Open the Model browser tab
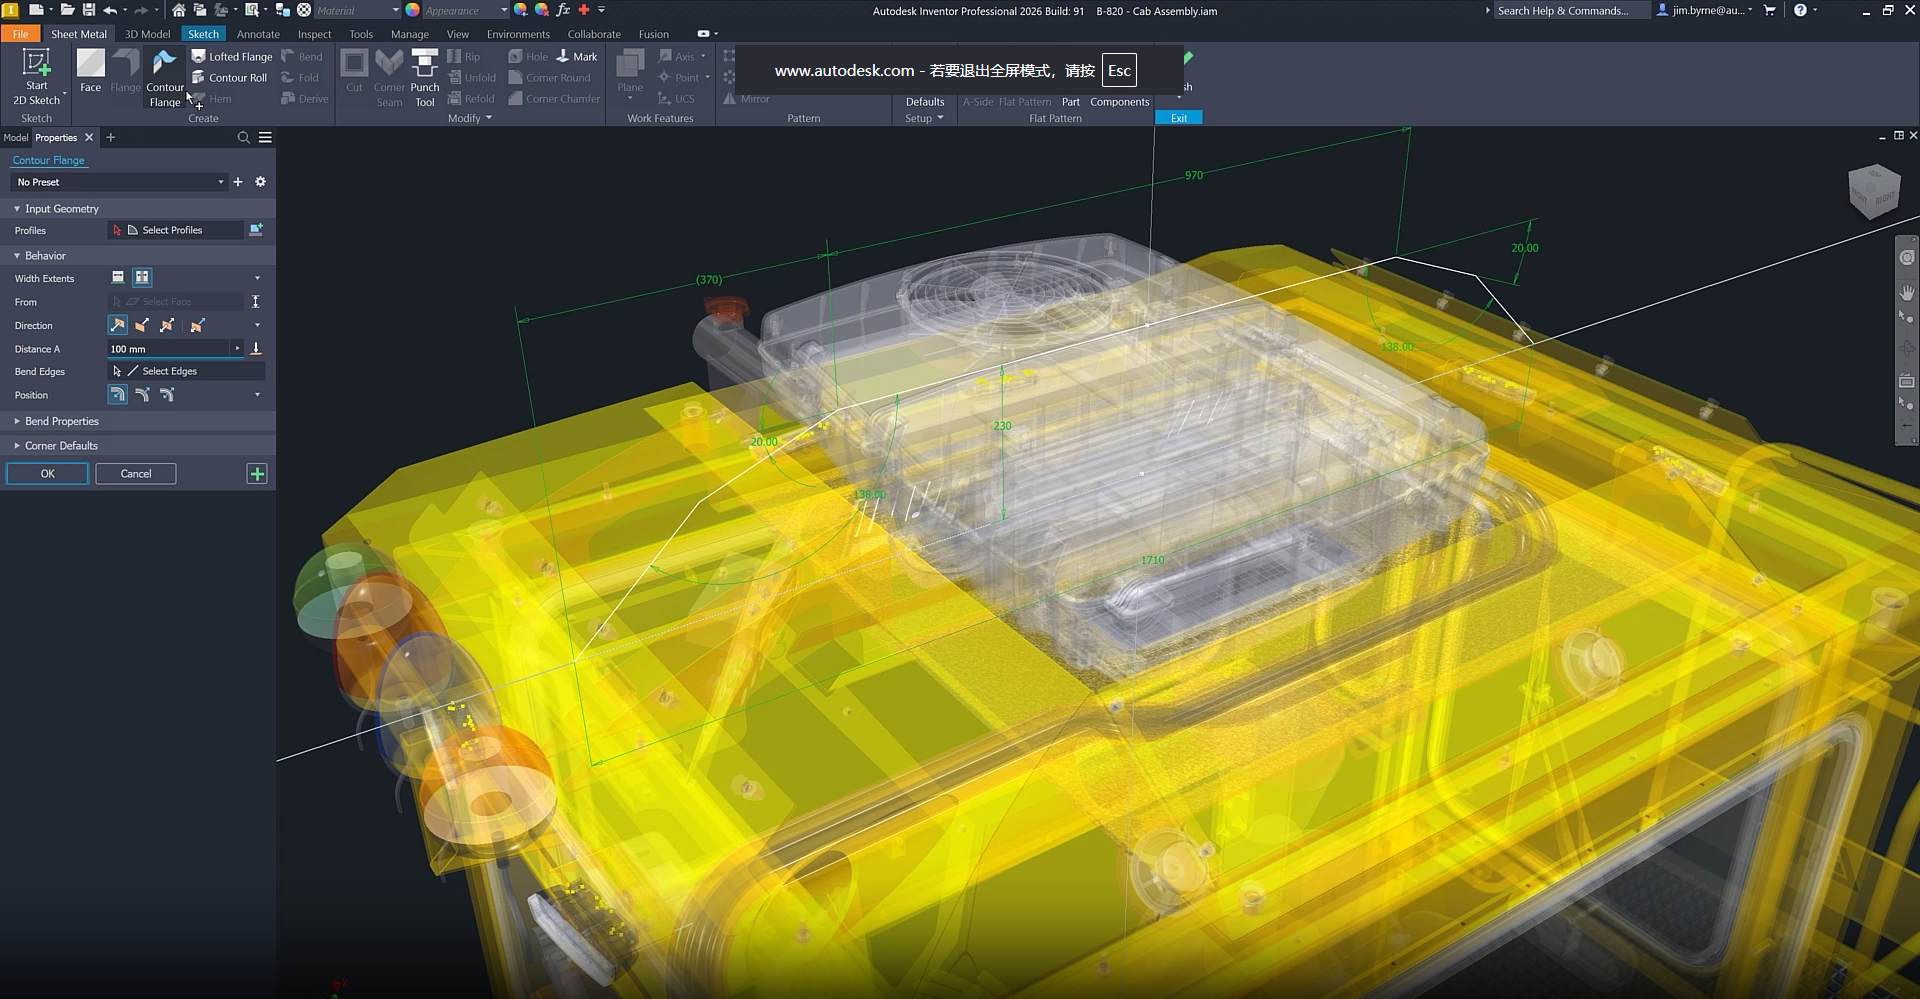This screenshot has width=1920, height=999. coord(16,138)
